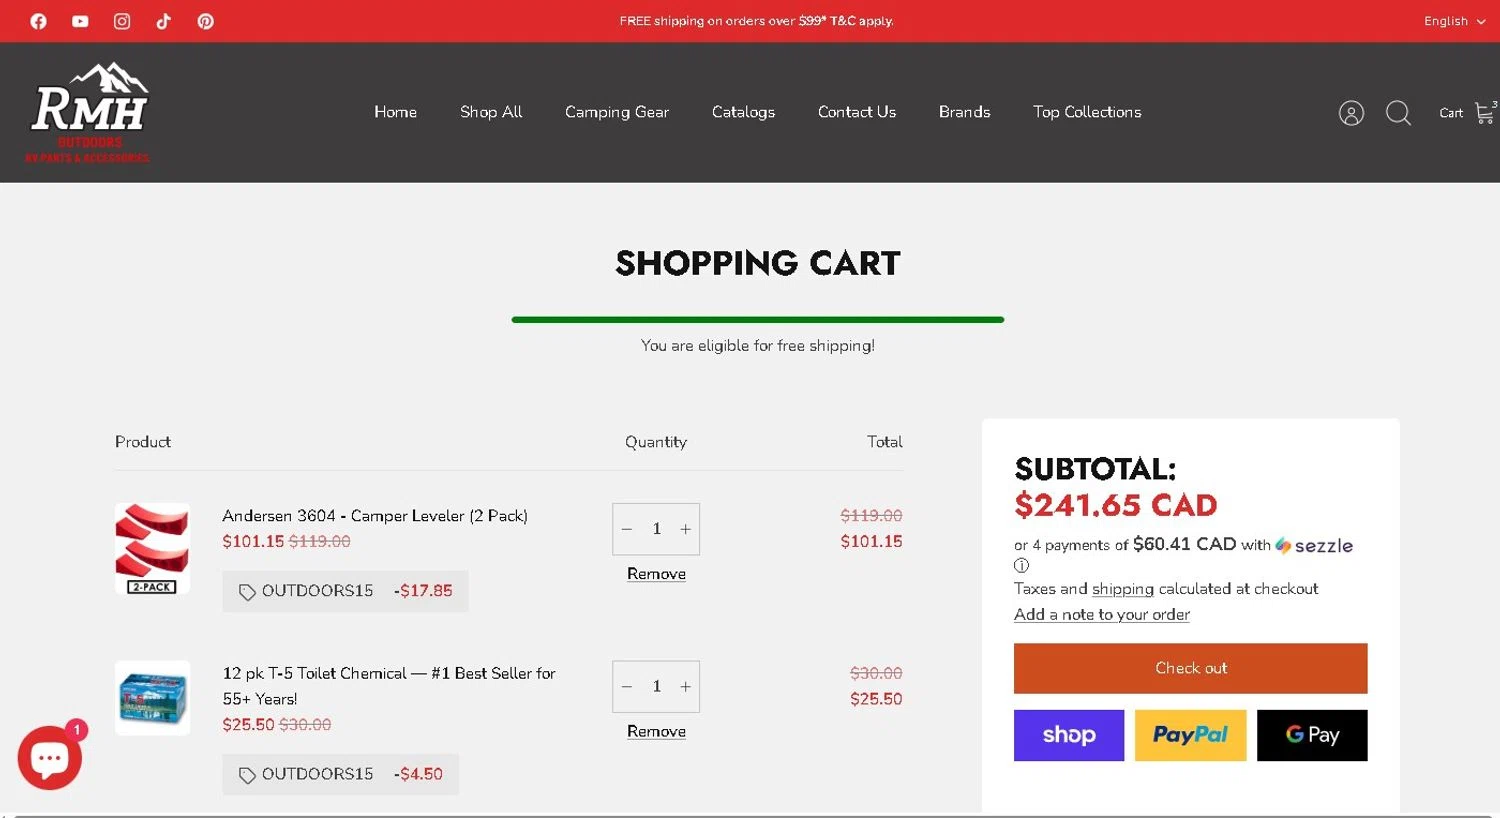Open the Camping Gear menu
The image size is (1500, 818).
[x=617, y=112]
